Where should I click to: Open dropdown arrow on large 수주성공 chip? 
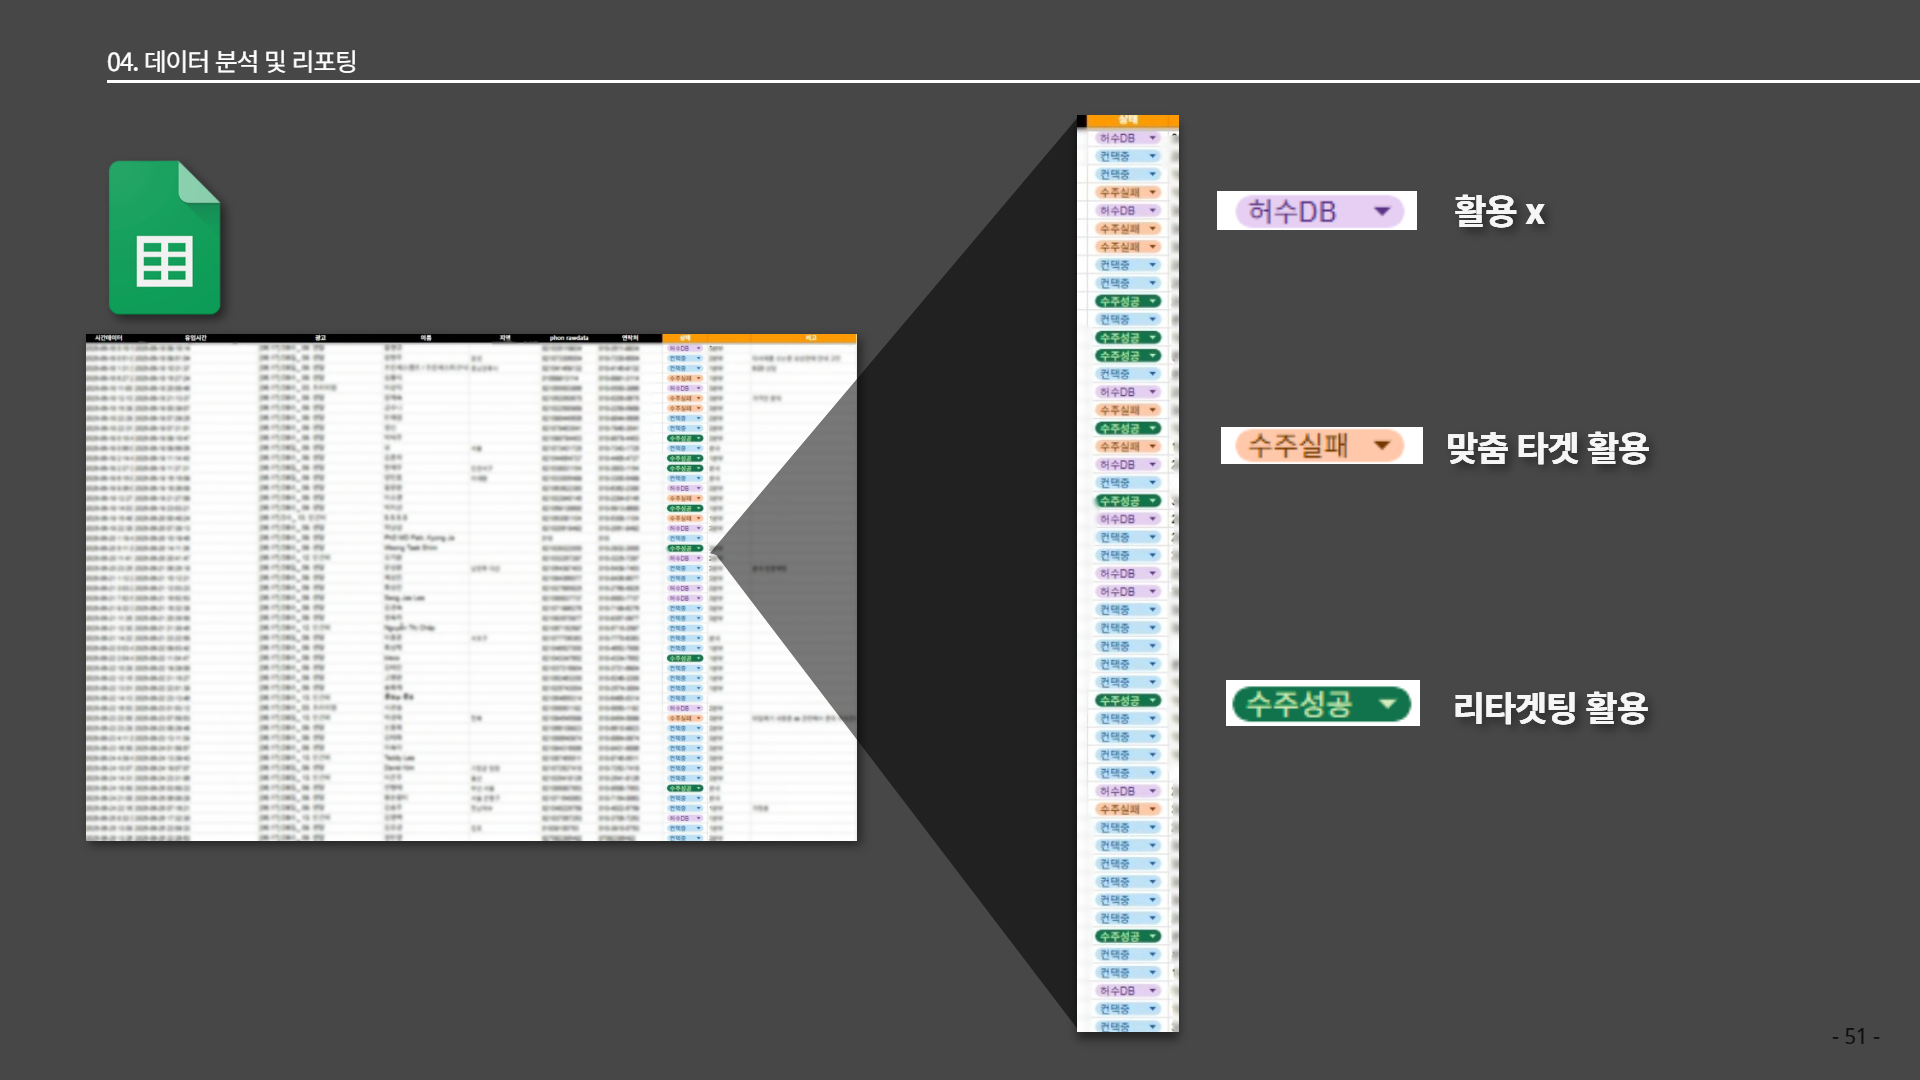coord(1387,704)
